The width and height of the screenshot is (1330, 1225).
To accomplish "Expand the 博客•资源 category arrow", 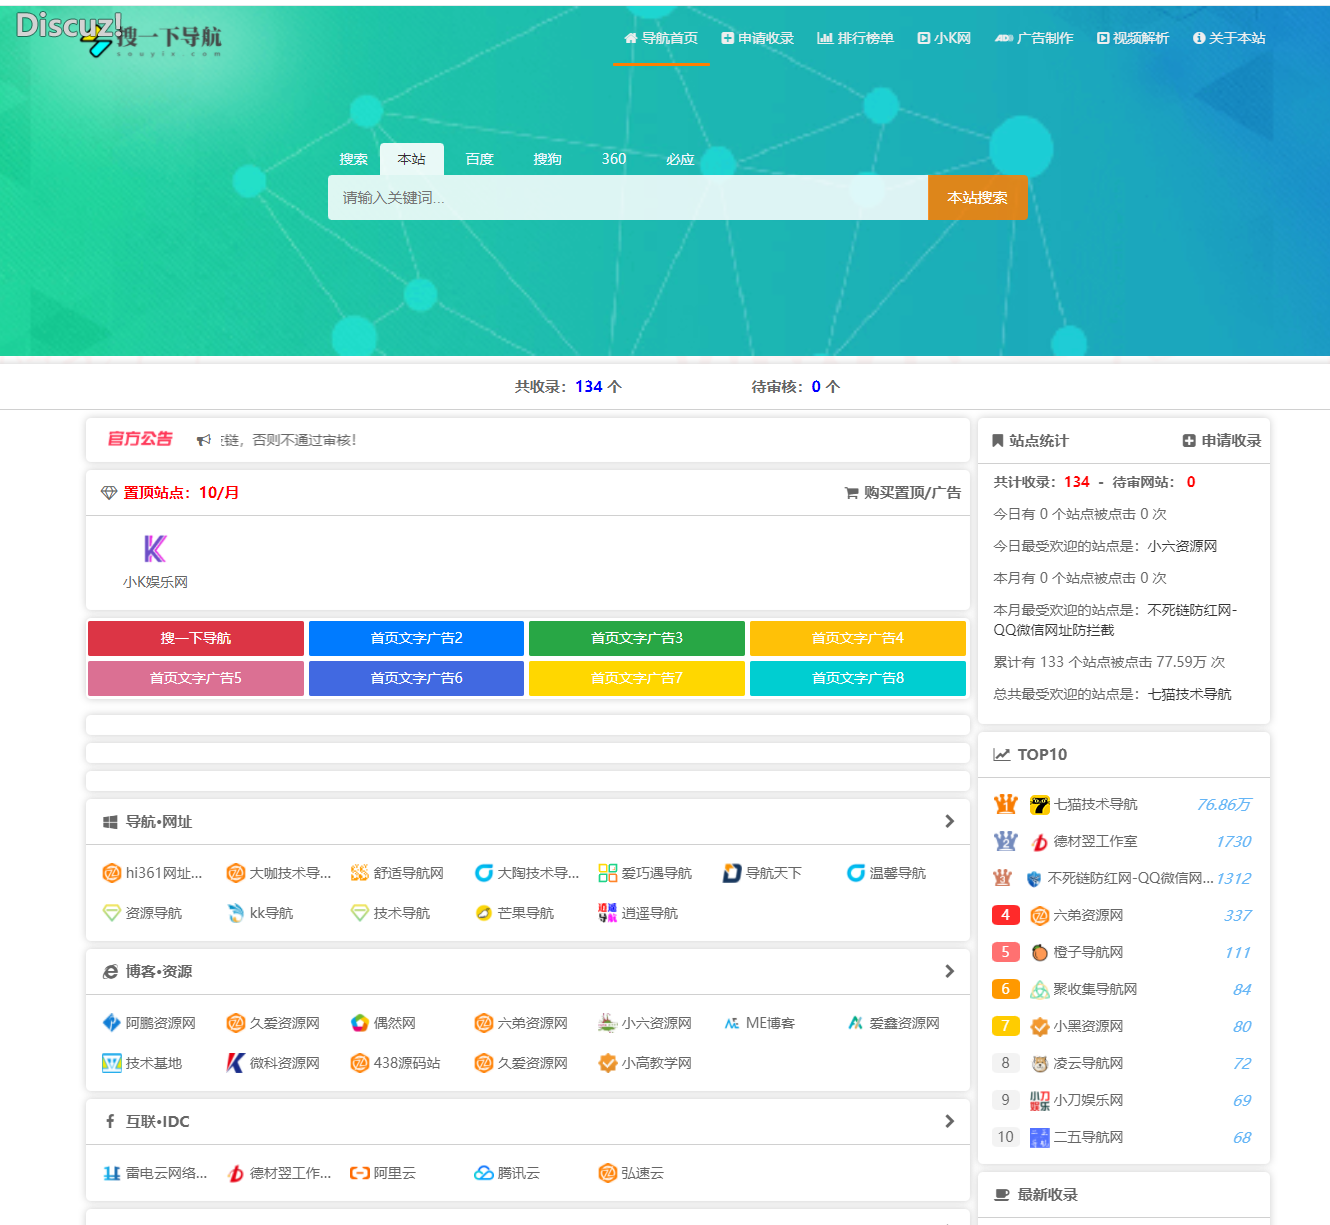I will pyautogui.click(x=949, y=971).
